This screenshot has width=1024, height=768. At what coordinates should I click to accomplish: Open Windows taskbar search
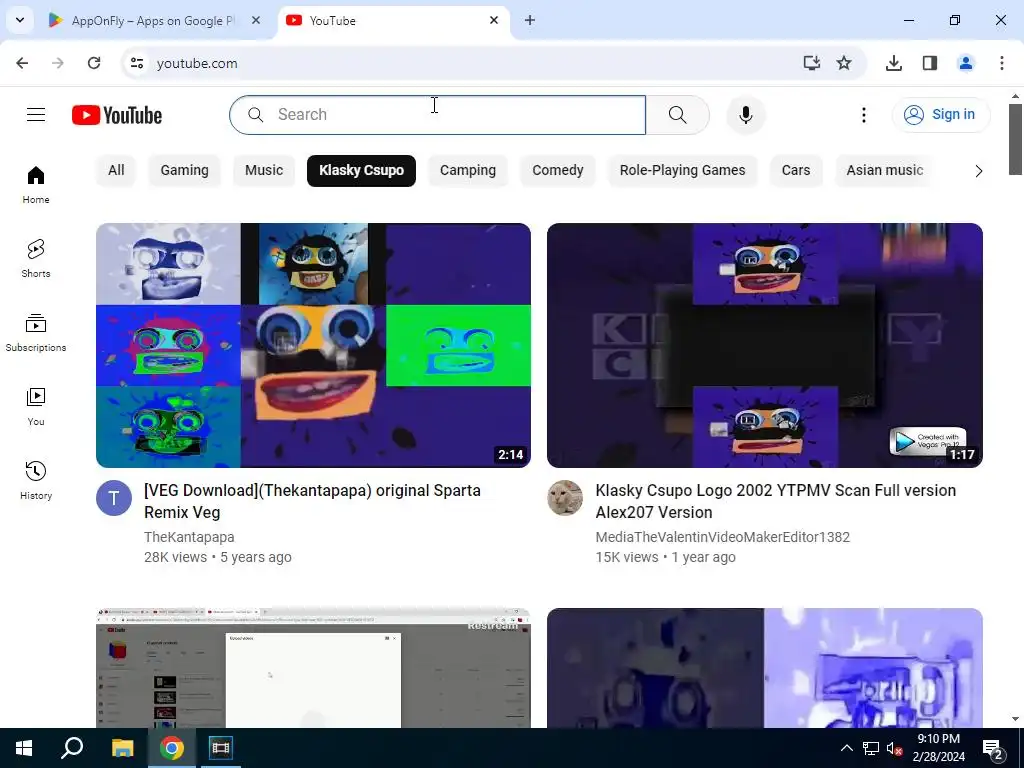(x=72, y=748)
